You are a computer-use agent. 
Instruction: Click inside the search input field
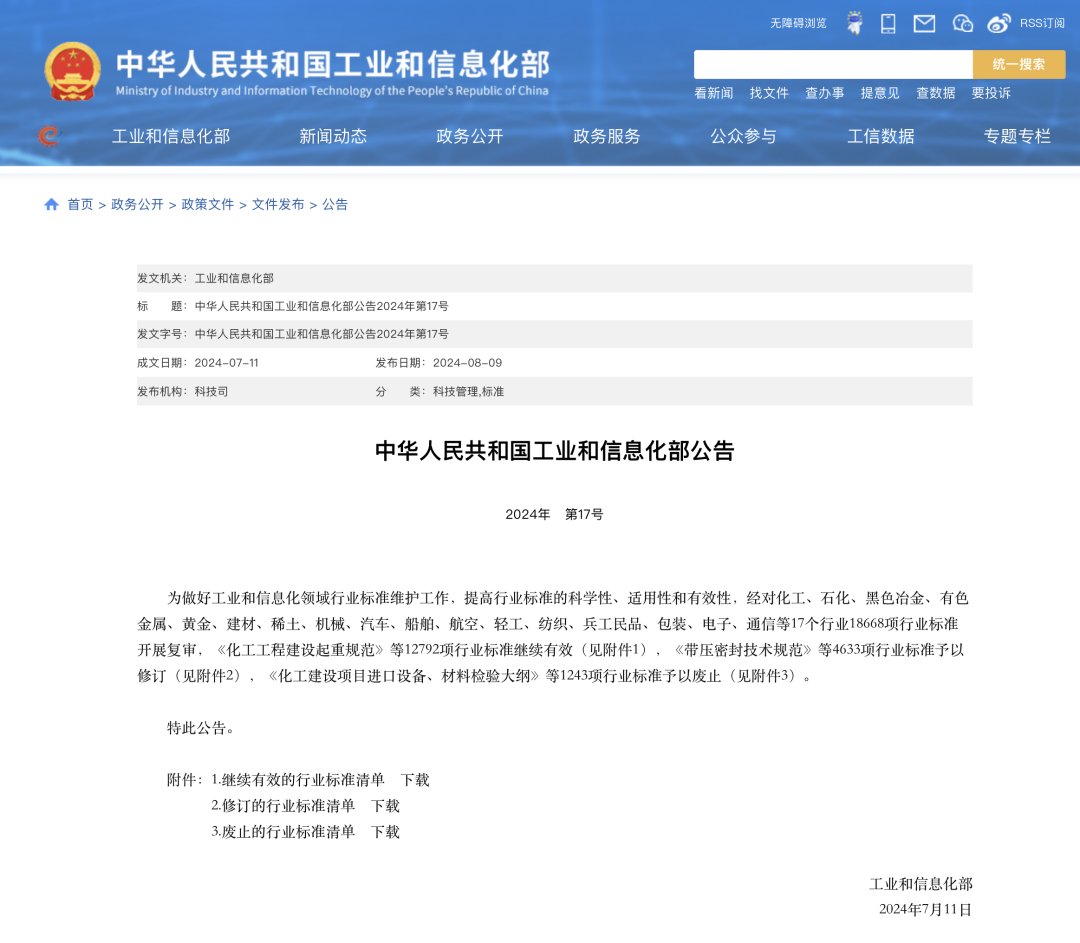pos(830,63)
